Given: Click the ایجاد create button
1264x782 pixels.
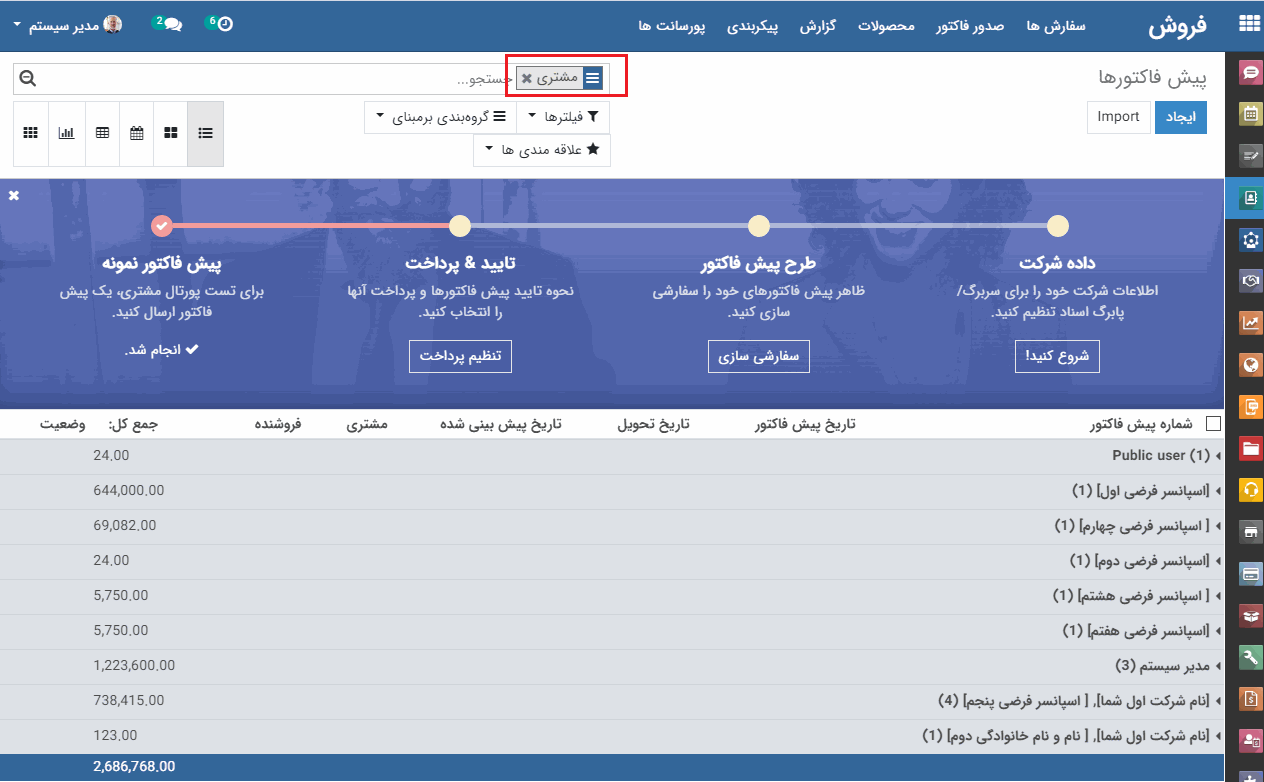Looking at the screenshot, I should [1181, 117].
